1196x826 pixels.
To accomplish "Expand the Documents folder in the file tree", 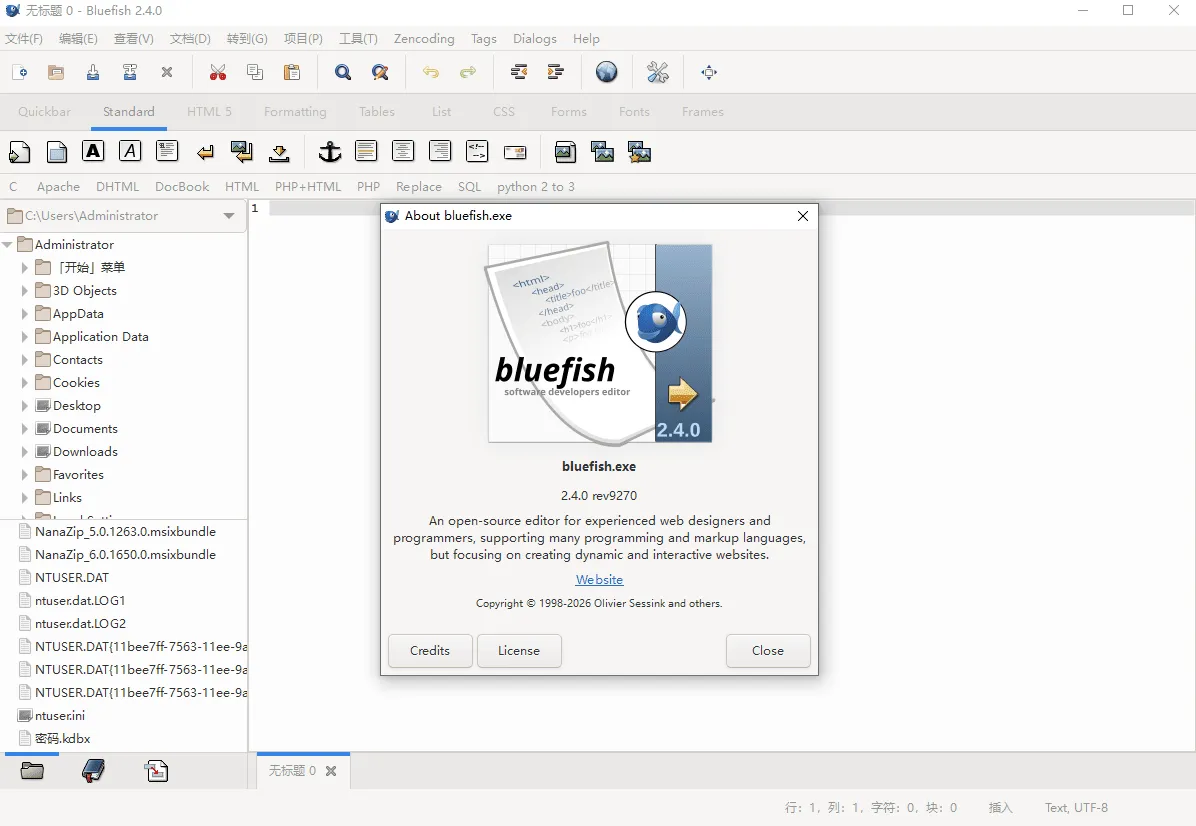I will [25, 428].
